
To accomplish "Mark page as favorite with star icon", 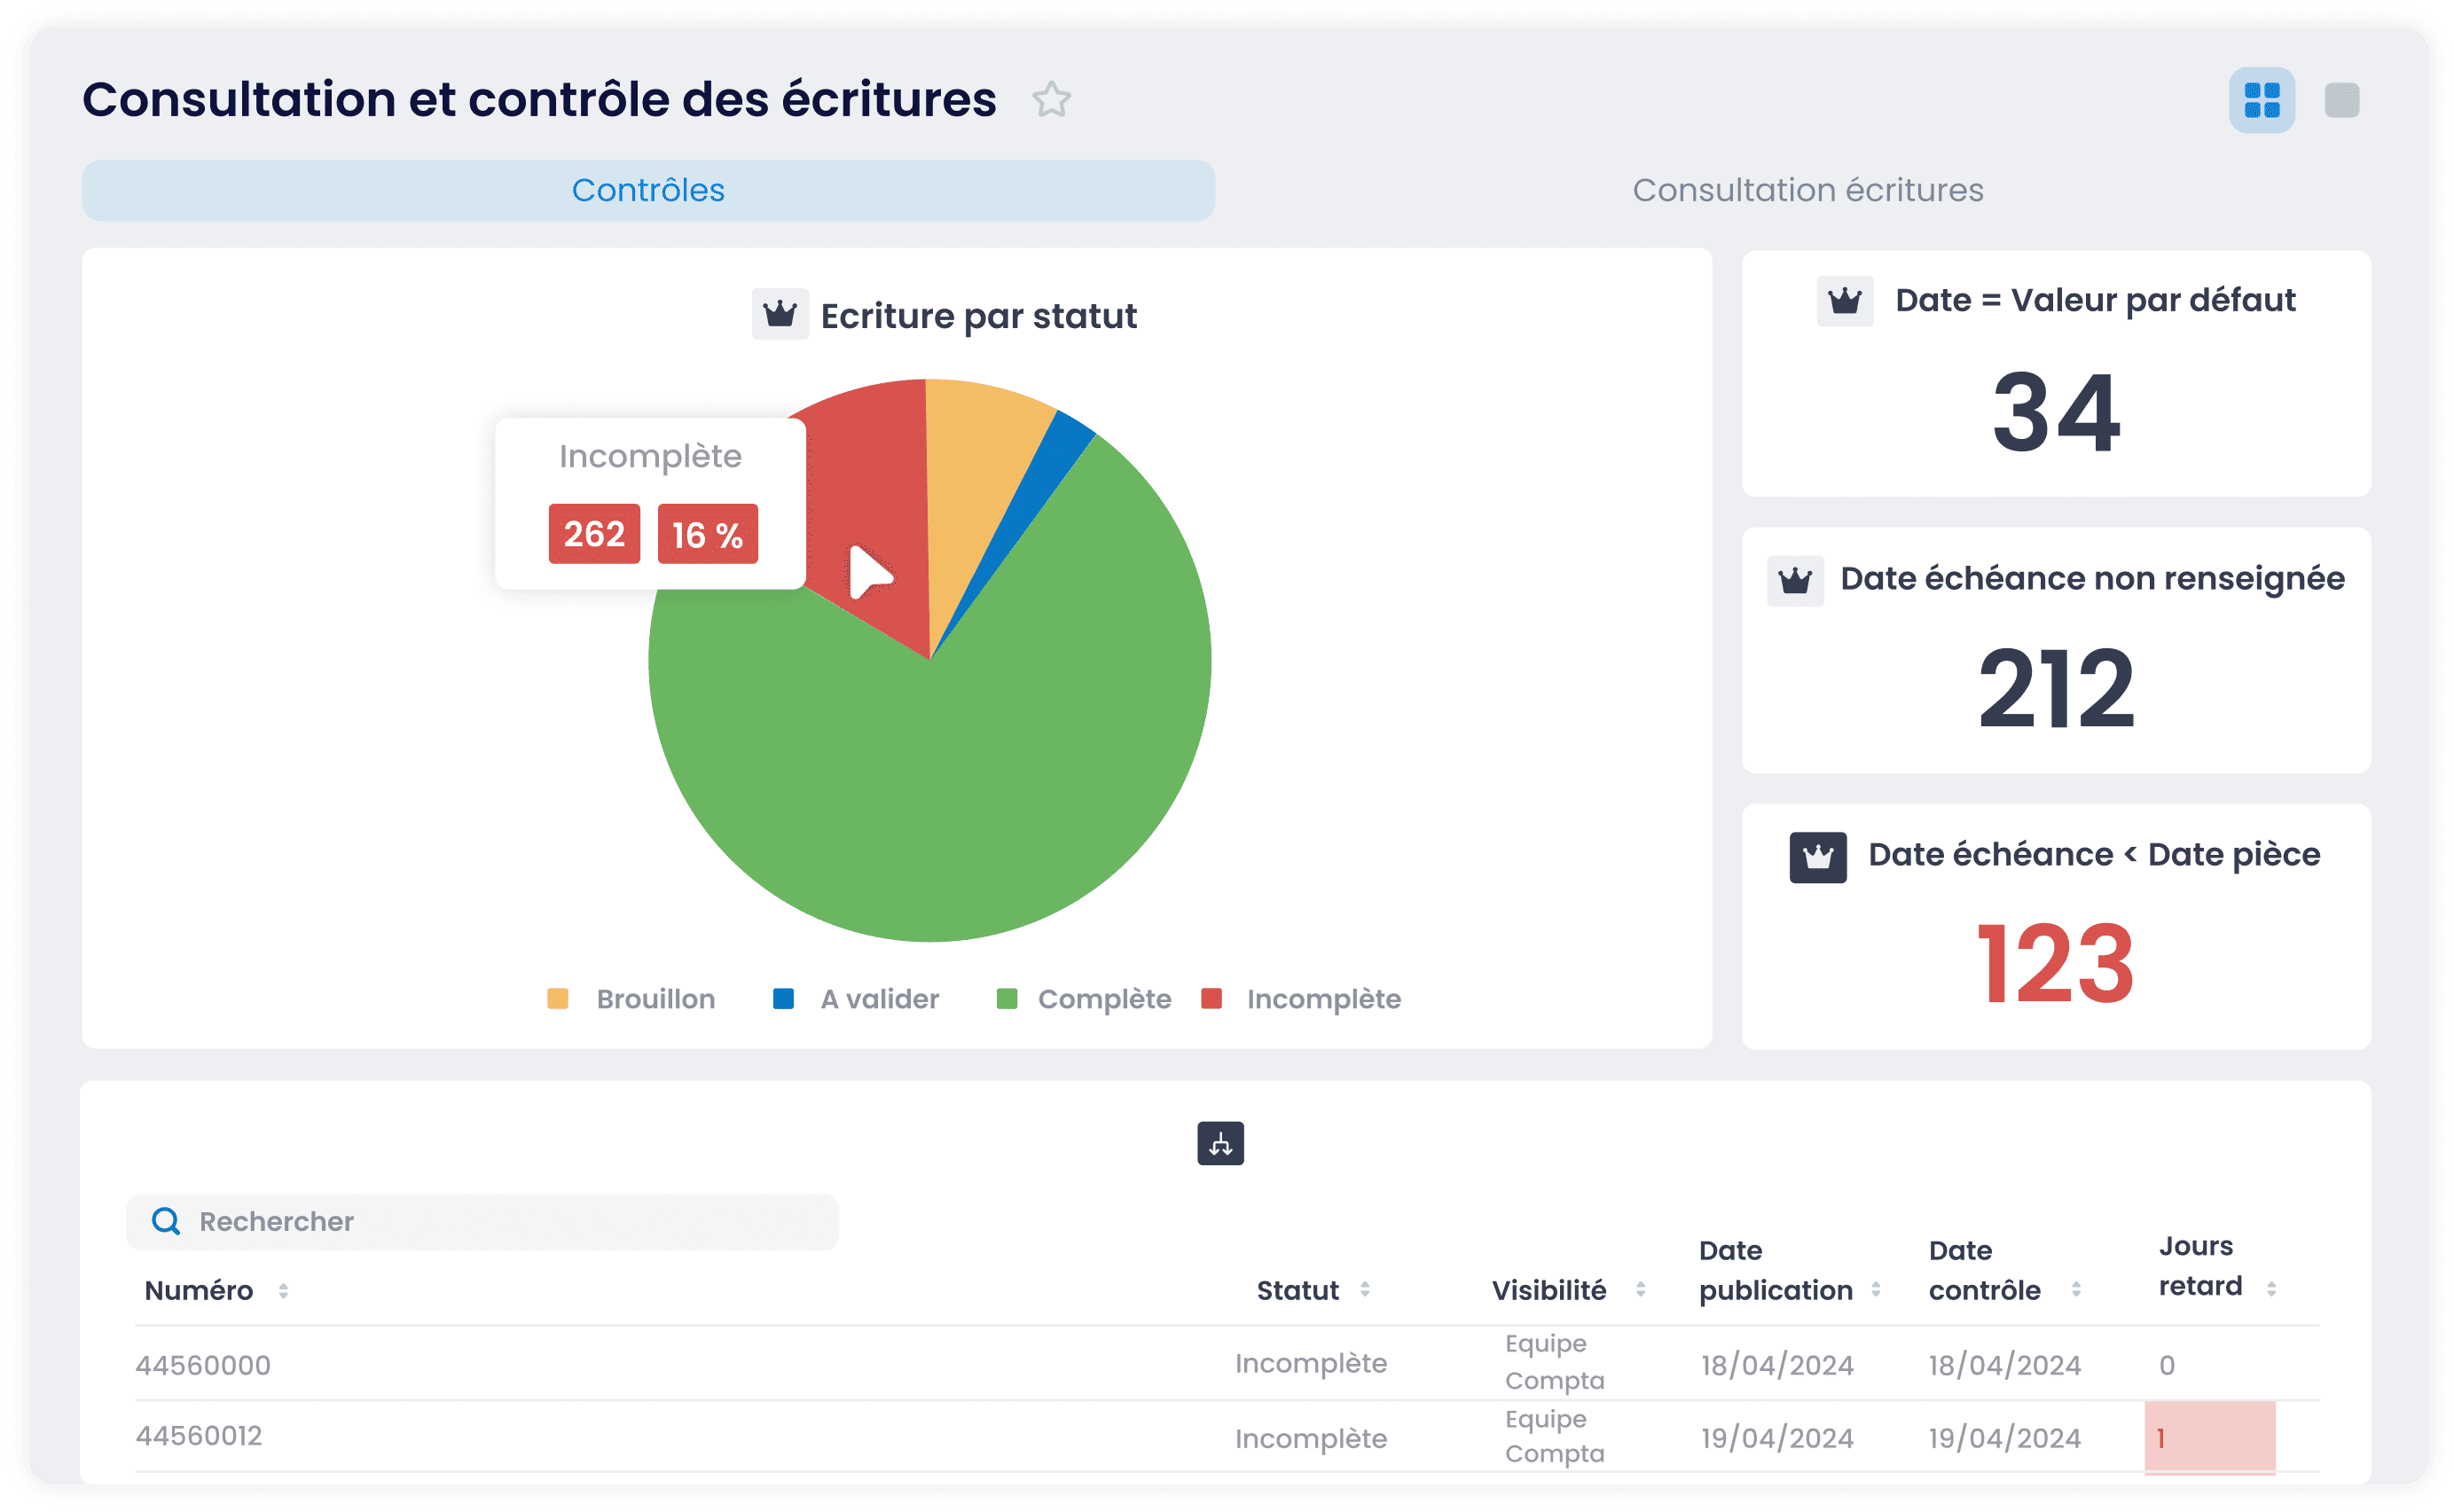I will tap(1051, 100).
